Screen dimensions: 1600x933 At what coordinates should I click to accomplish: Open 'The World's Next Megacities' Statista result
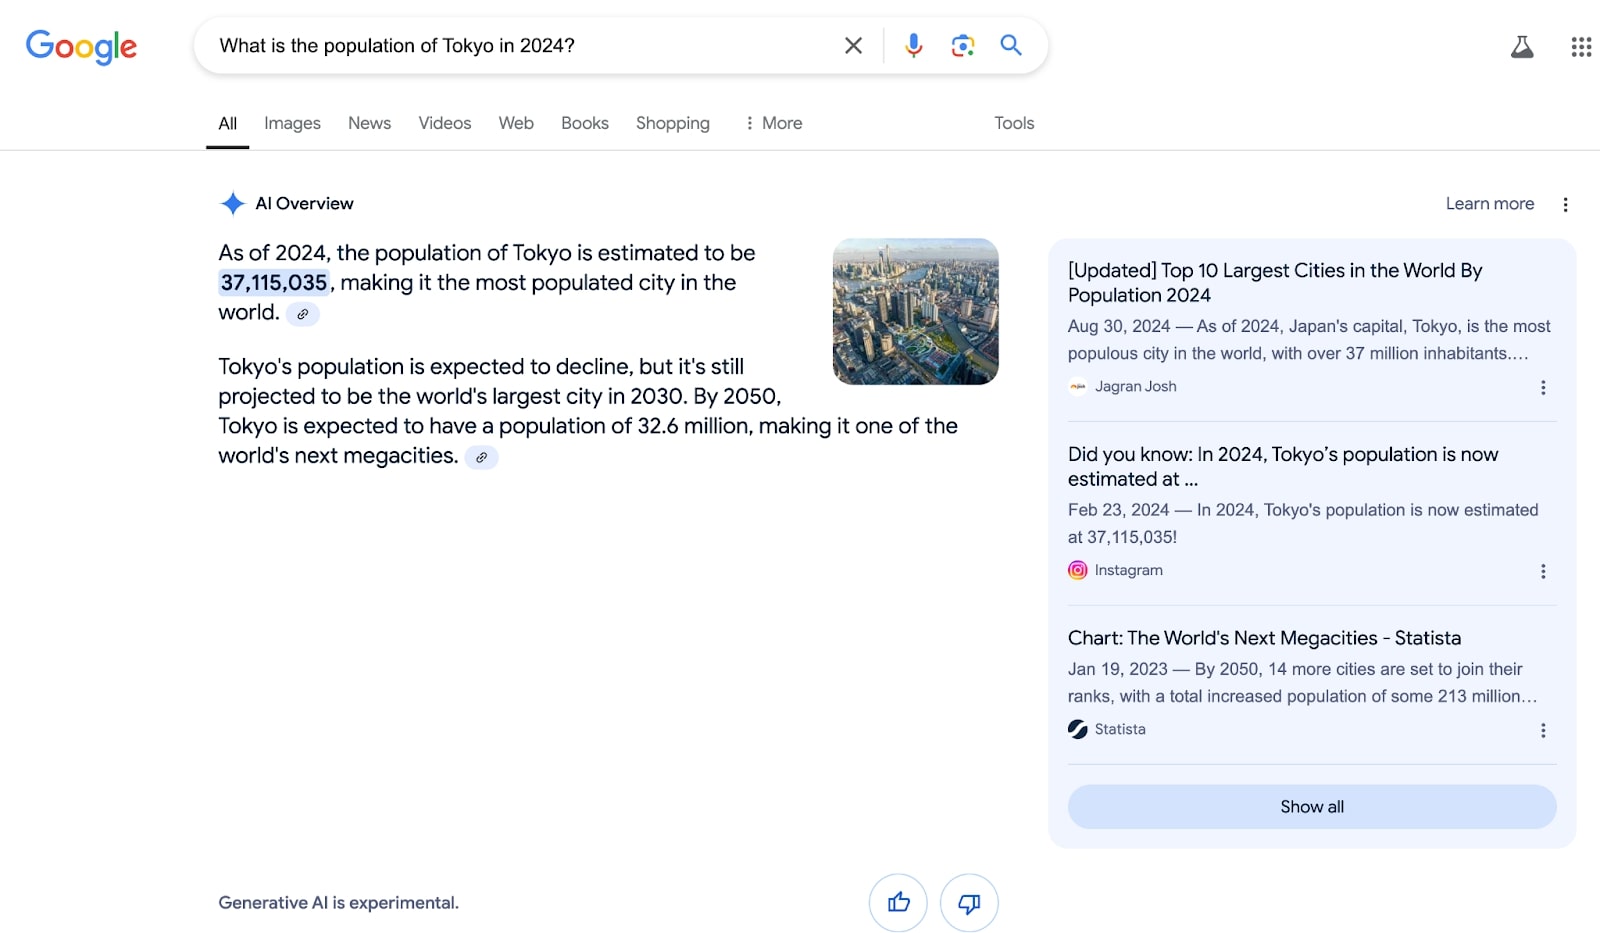point(1264,638)
